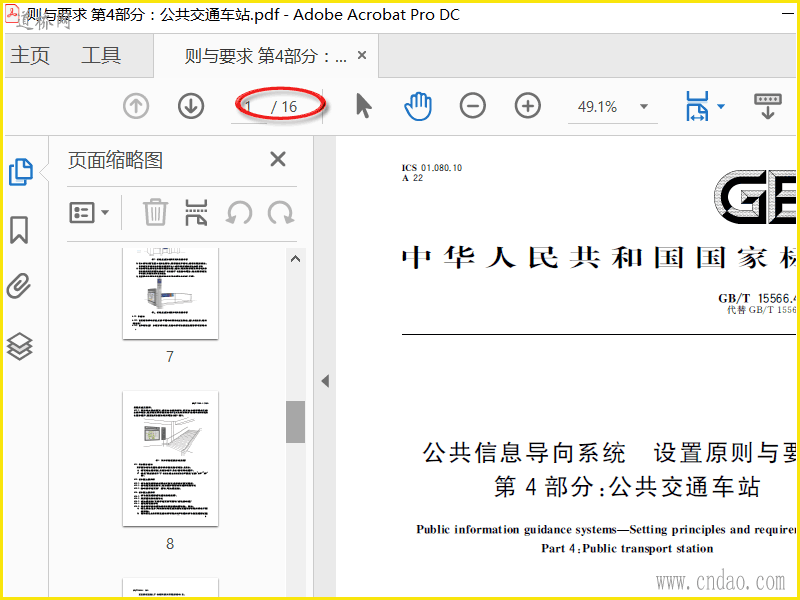This screenshot has height=600, width=800.
Task: Select the page 7 thumbnail
Action: [x=170, y=294]
